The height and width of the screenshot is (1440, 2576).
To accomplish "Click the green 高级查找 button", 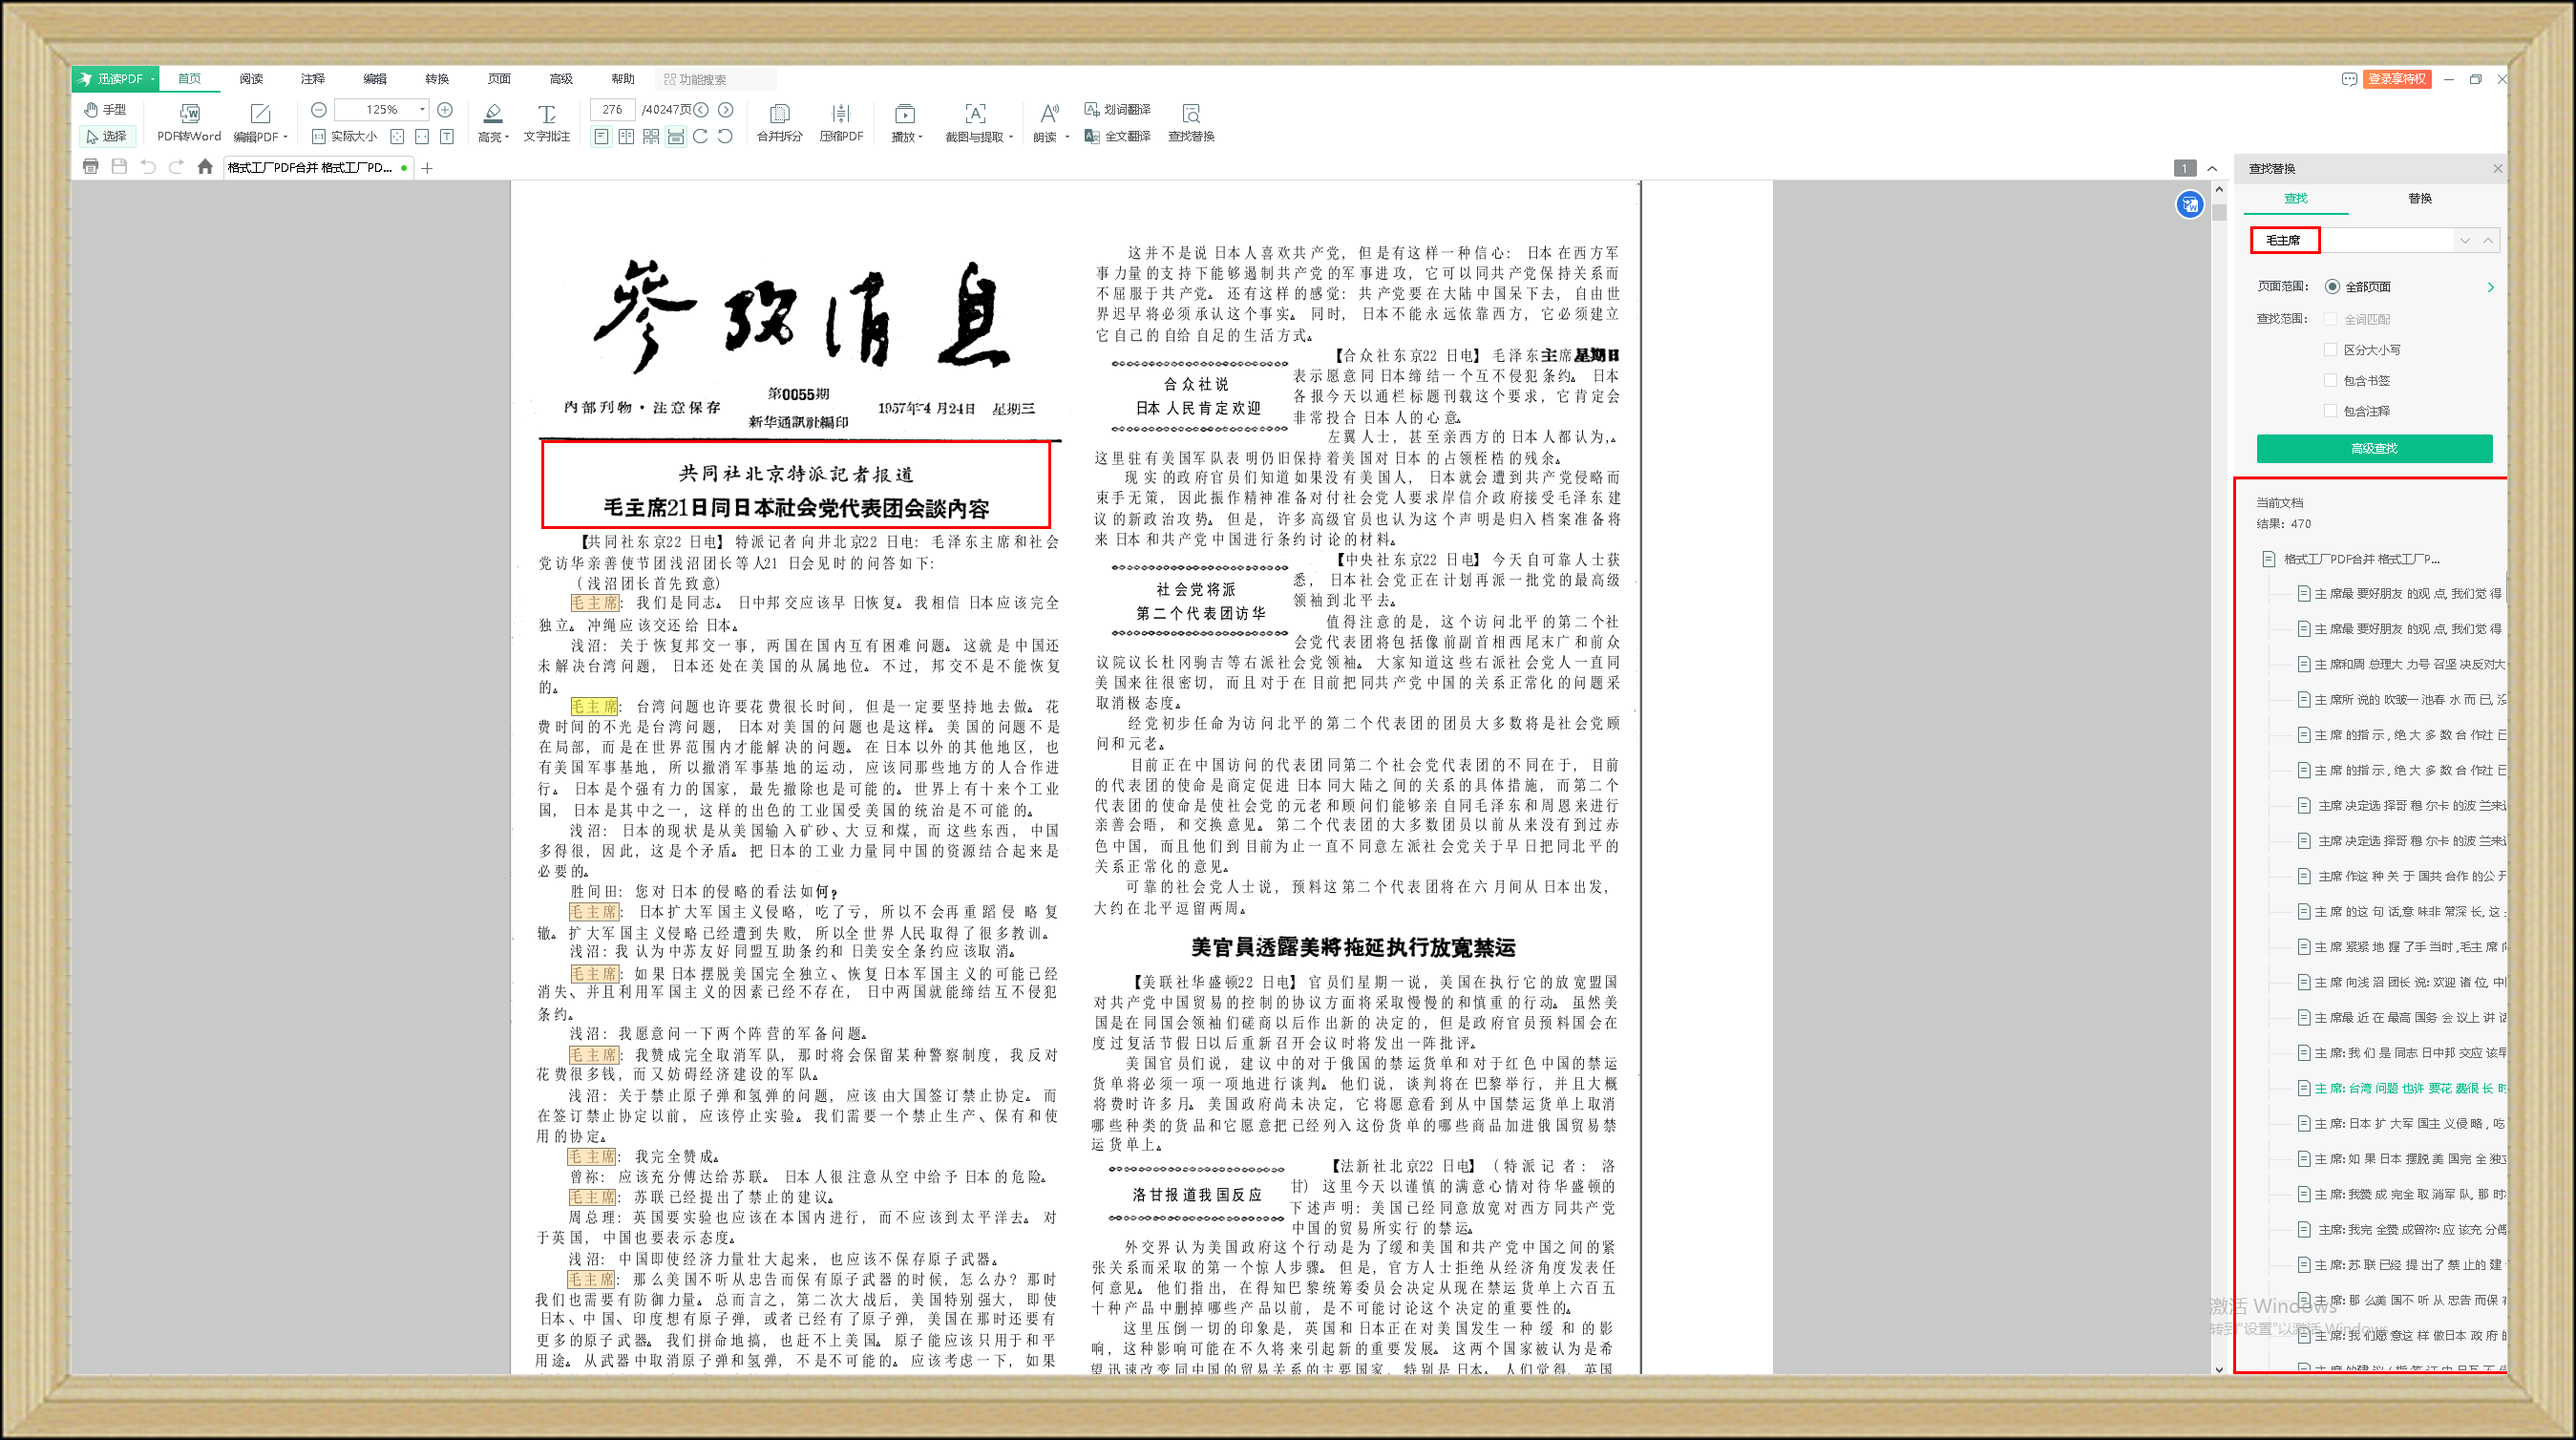I will click(x=2373, y=448).
